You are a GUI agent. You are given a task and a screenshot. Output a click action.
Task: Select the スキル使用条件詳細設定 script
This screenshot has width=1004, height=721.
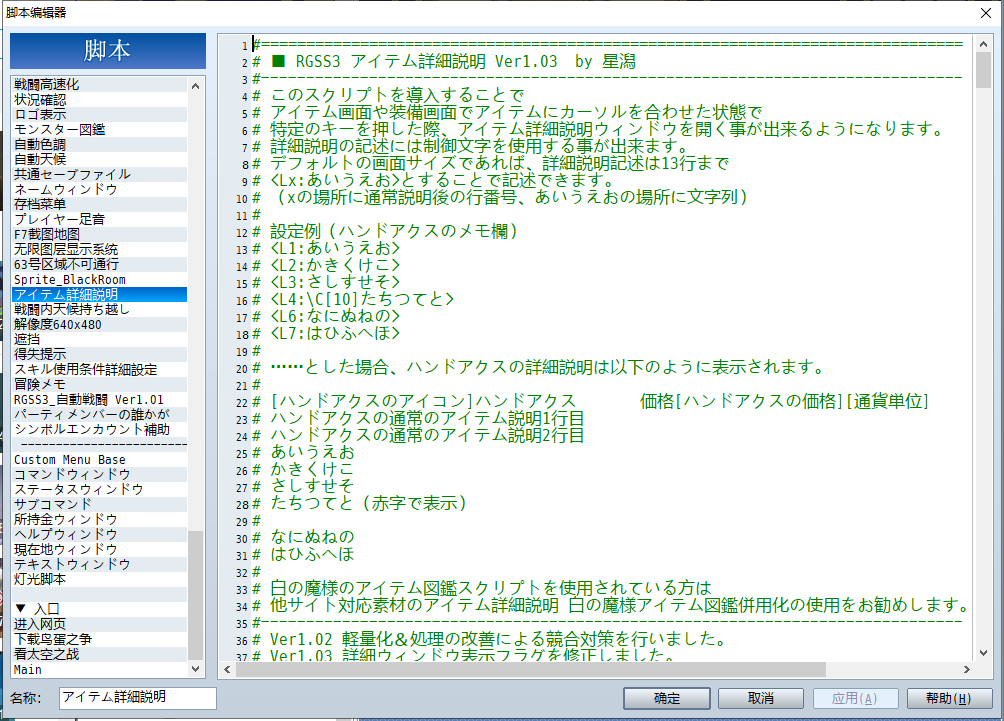[100, 369]
